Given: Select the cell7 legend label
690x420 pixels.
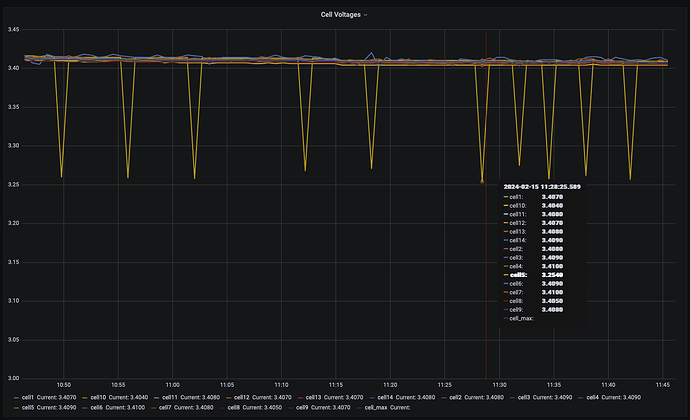Looking at the screenshot, I should point(165,408).
